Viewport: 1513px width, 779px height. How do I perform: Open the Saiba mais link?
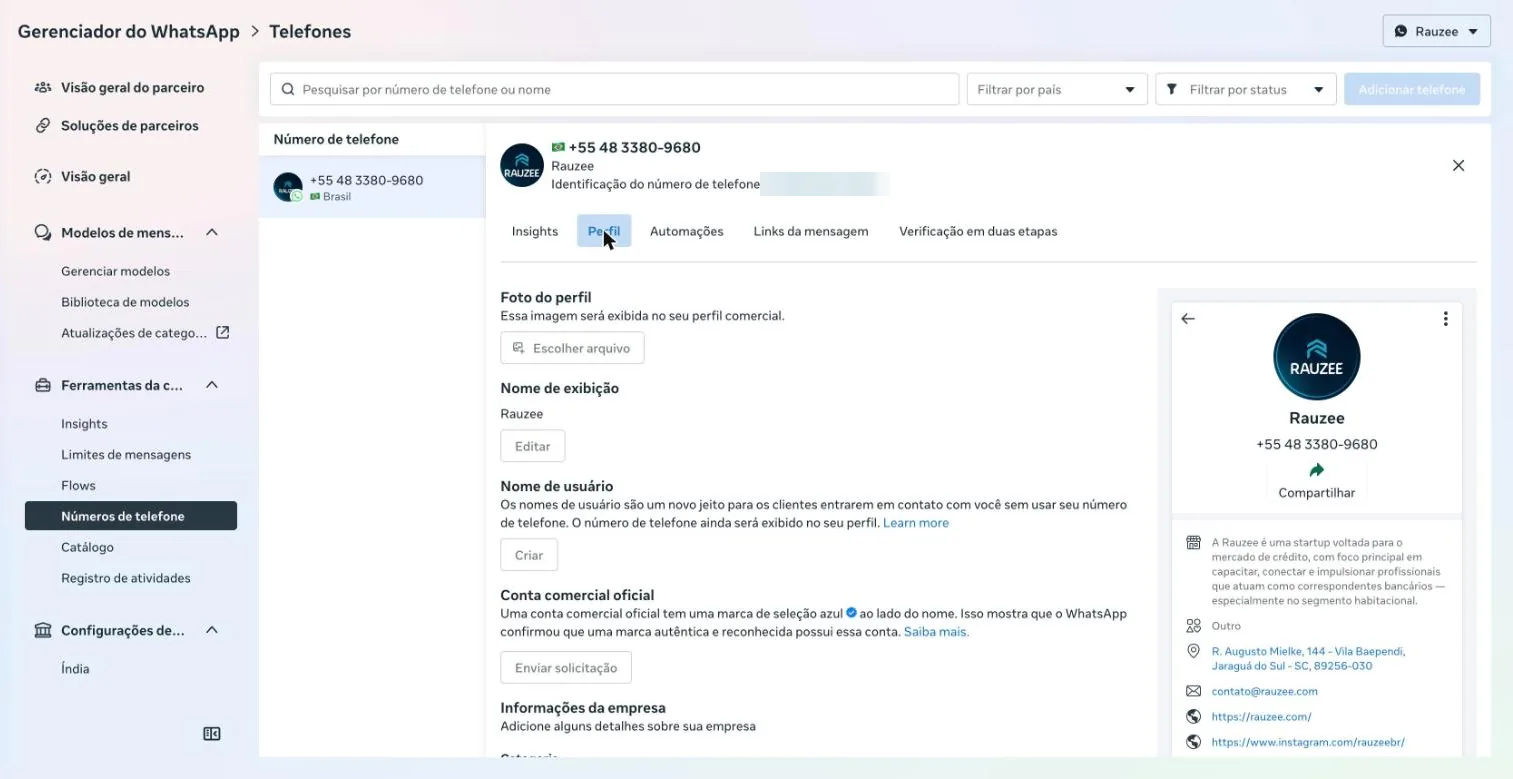coord(936,632)
